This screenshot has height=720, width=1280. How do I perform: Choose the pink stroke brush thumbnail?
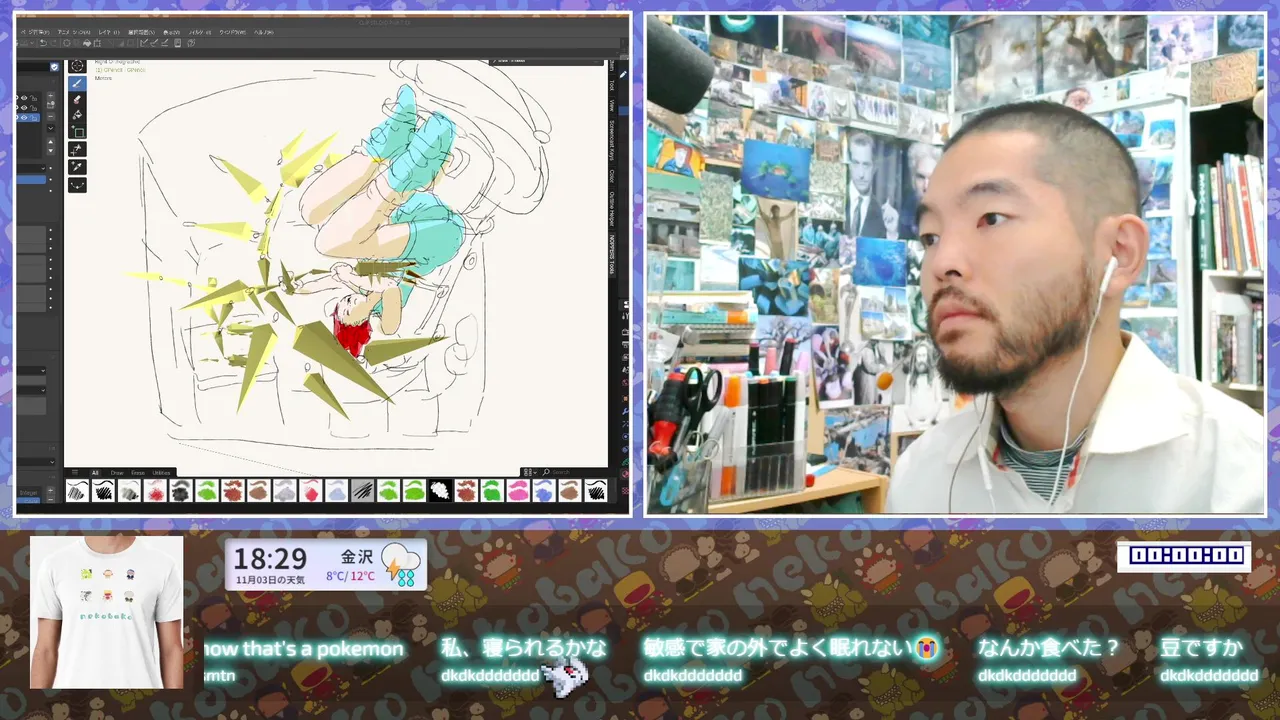tap(518, 490)
